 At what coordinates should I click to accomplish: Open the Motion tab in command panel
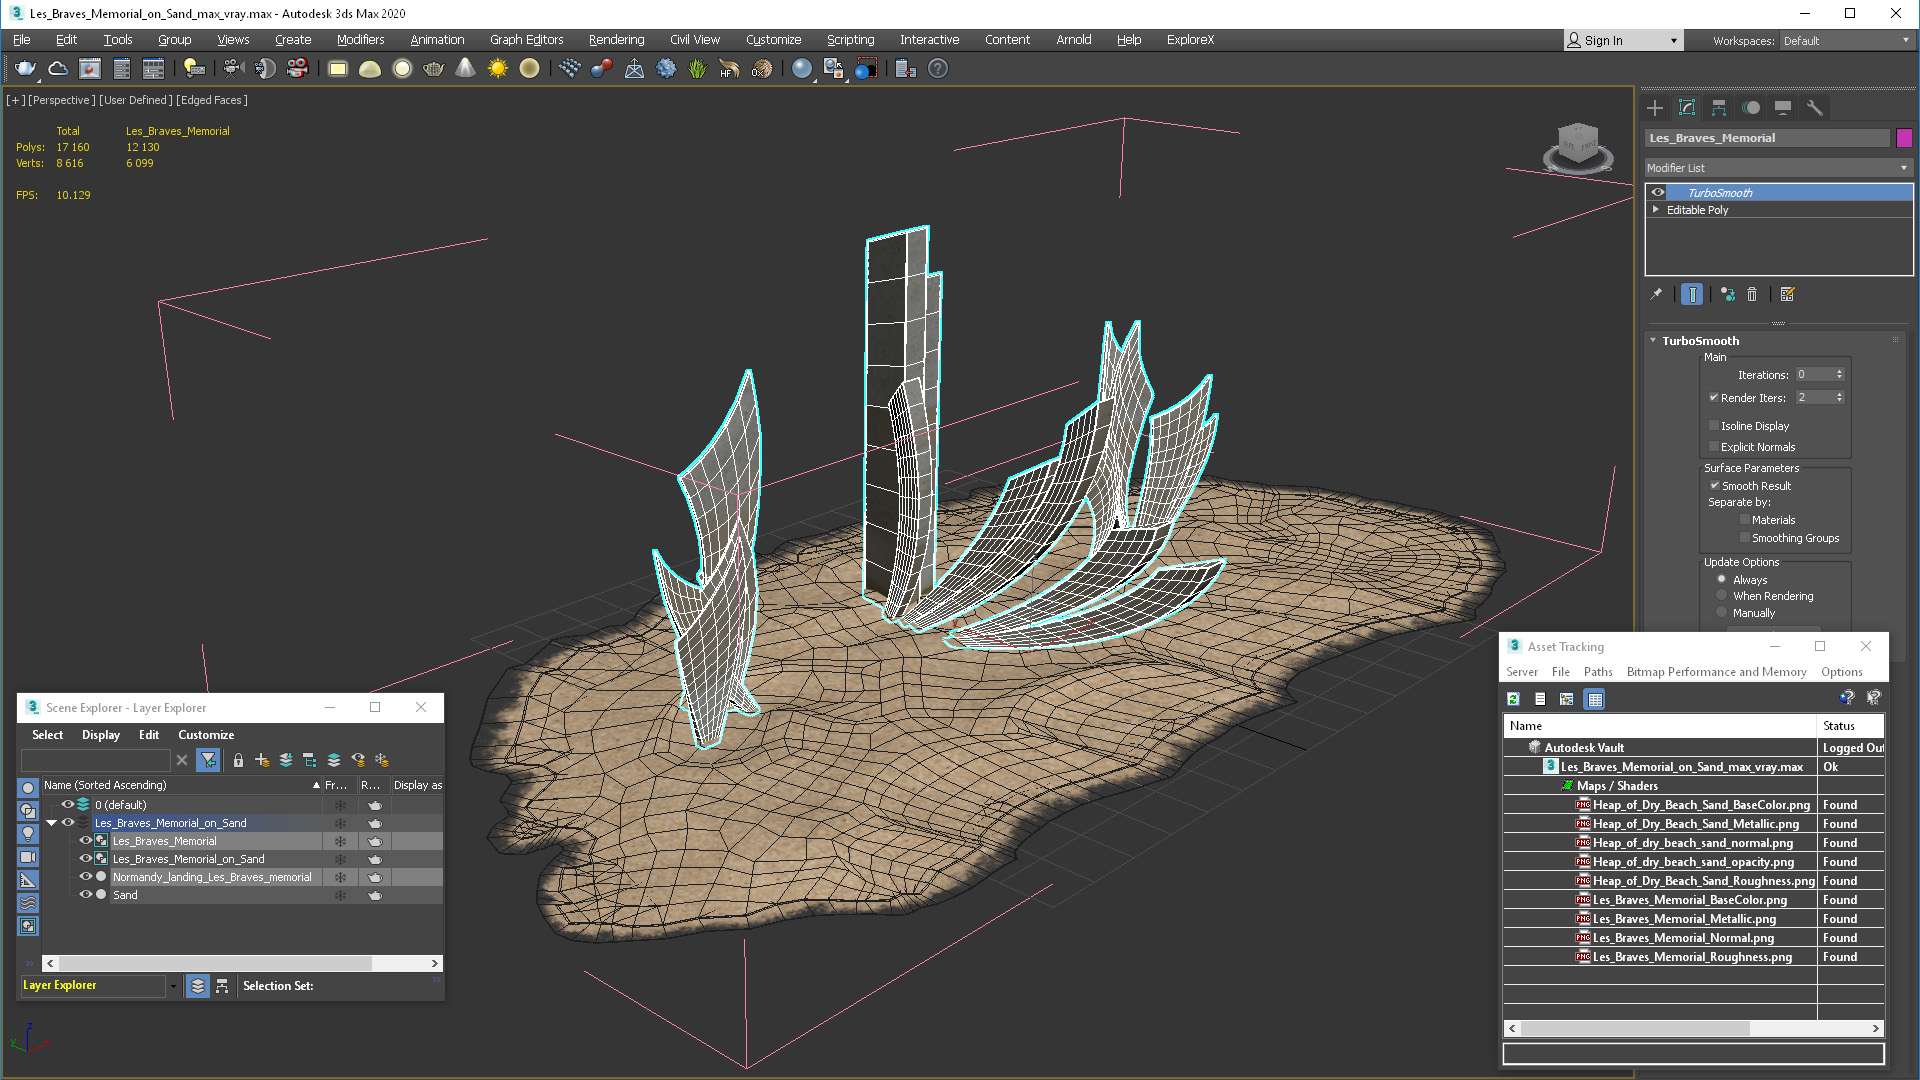coord(1751,108)
